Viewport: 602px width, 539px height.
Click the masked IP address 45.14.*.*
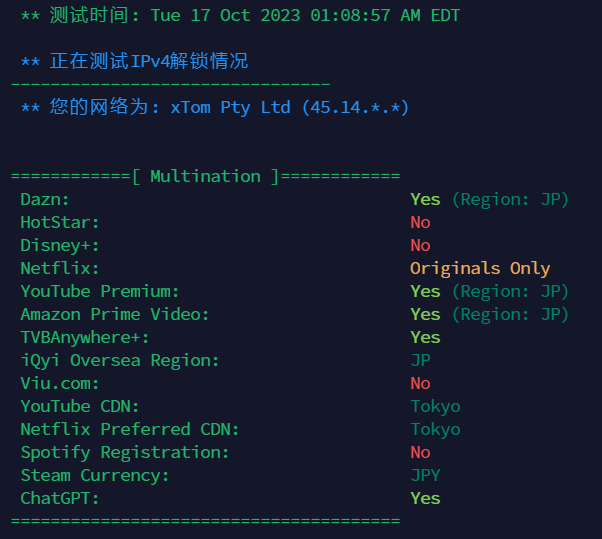point(355,107)
